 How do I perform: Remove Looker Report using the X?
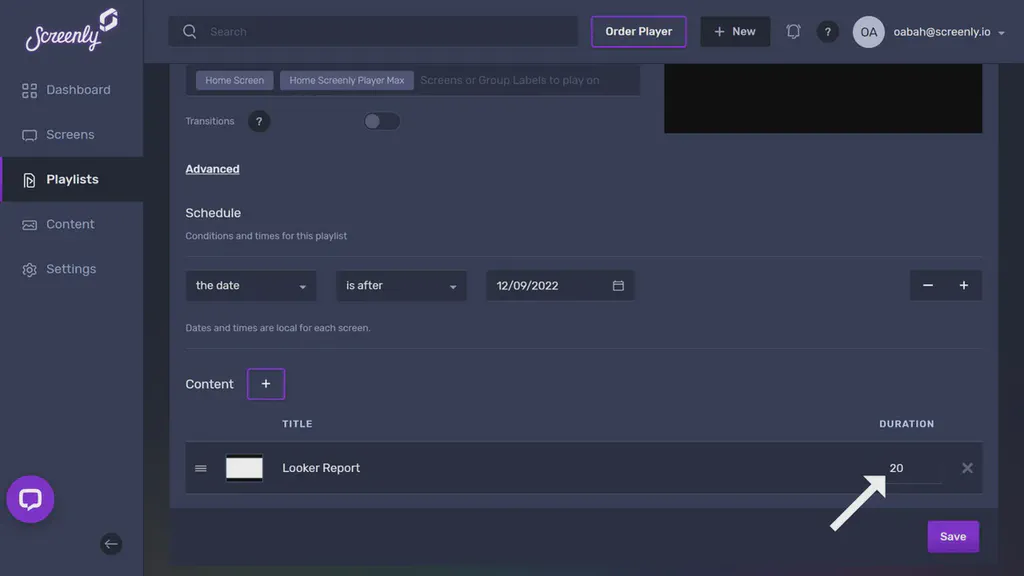pyautogui.click(x=967, y=467)
